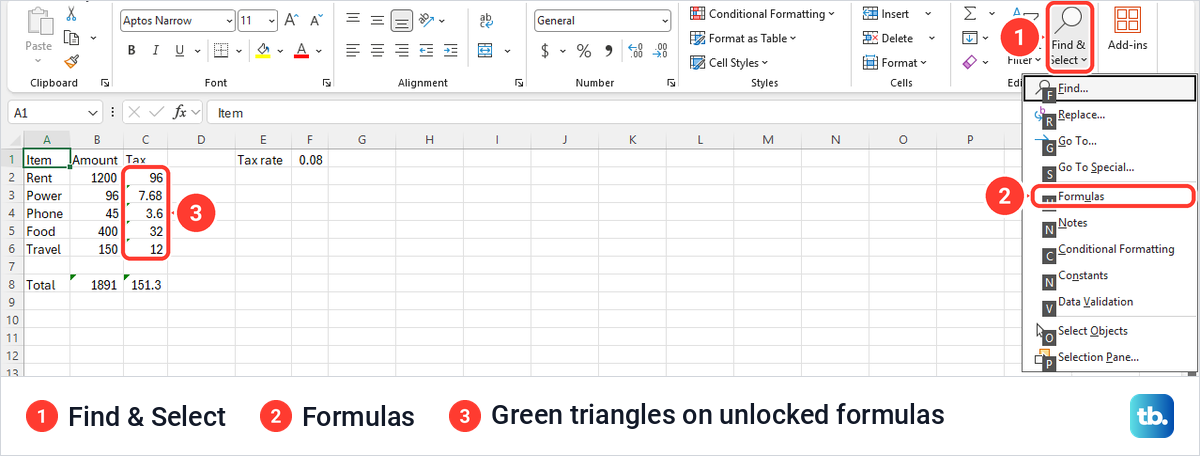Open the Find & Select menu button
Screen dimensions: 1200x456
tap(1069, 37)
